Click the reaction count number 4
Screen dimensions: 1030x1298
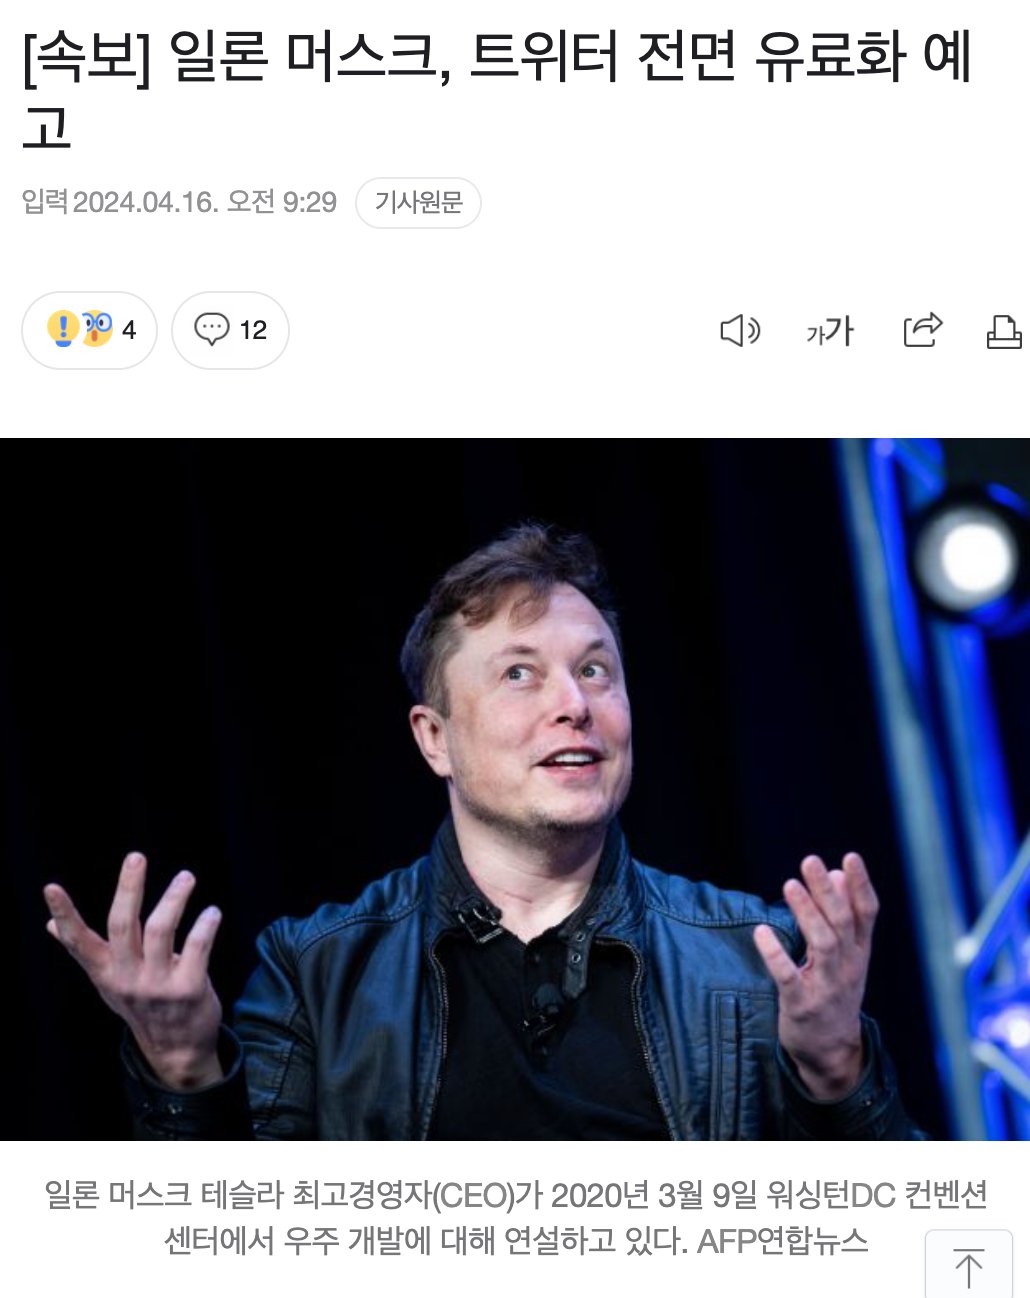[129, 330]
